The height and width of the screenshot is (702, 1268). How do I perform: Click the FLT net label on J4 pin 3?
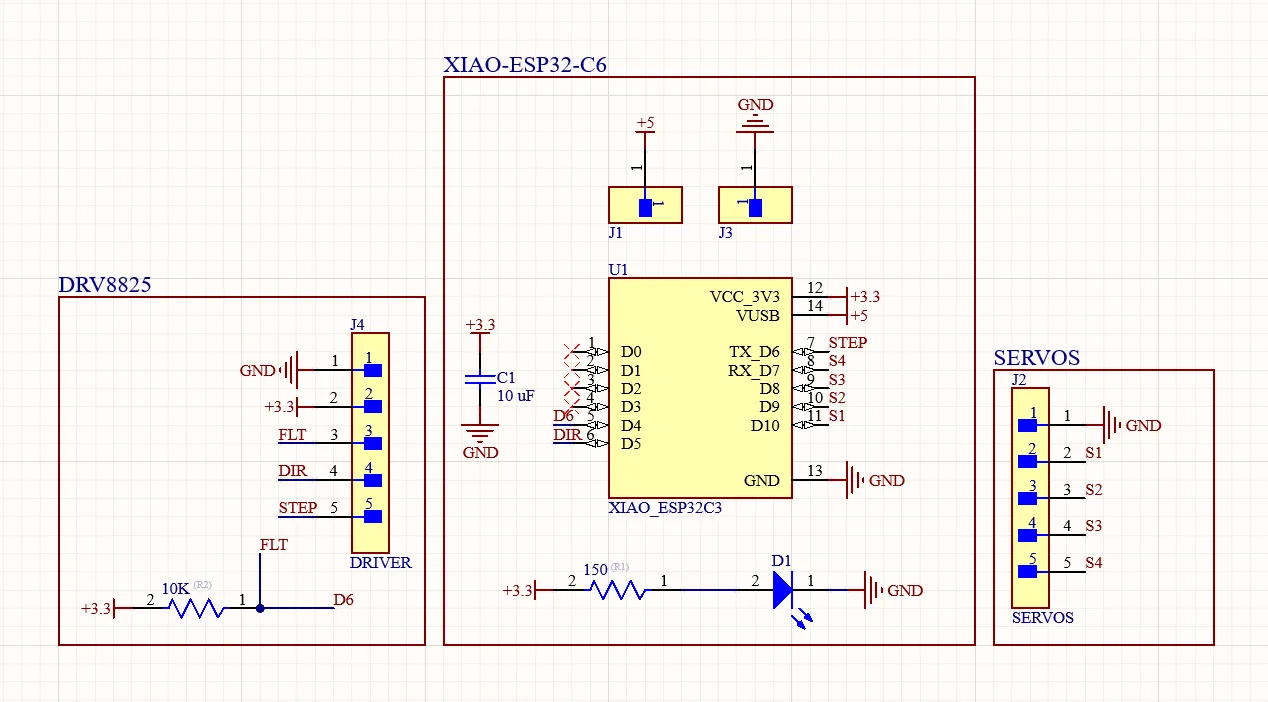point(292,435)
